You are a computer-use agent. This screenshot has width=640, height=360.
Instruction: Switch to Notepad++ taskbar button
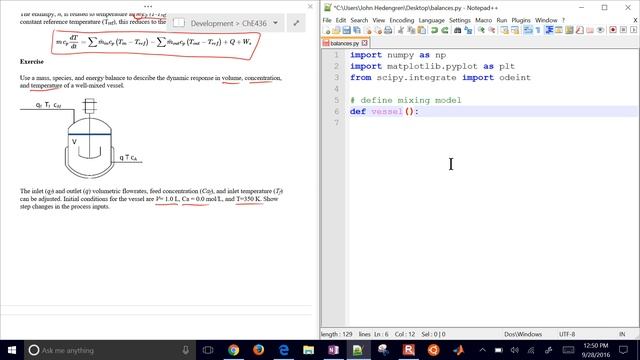tap(358, 350)
